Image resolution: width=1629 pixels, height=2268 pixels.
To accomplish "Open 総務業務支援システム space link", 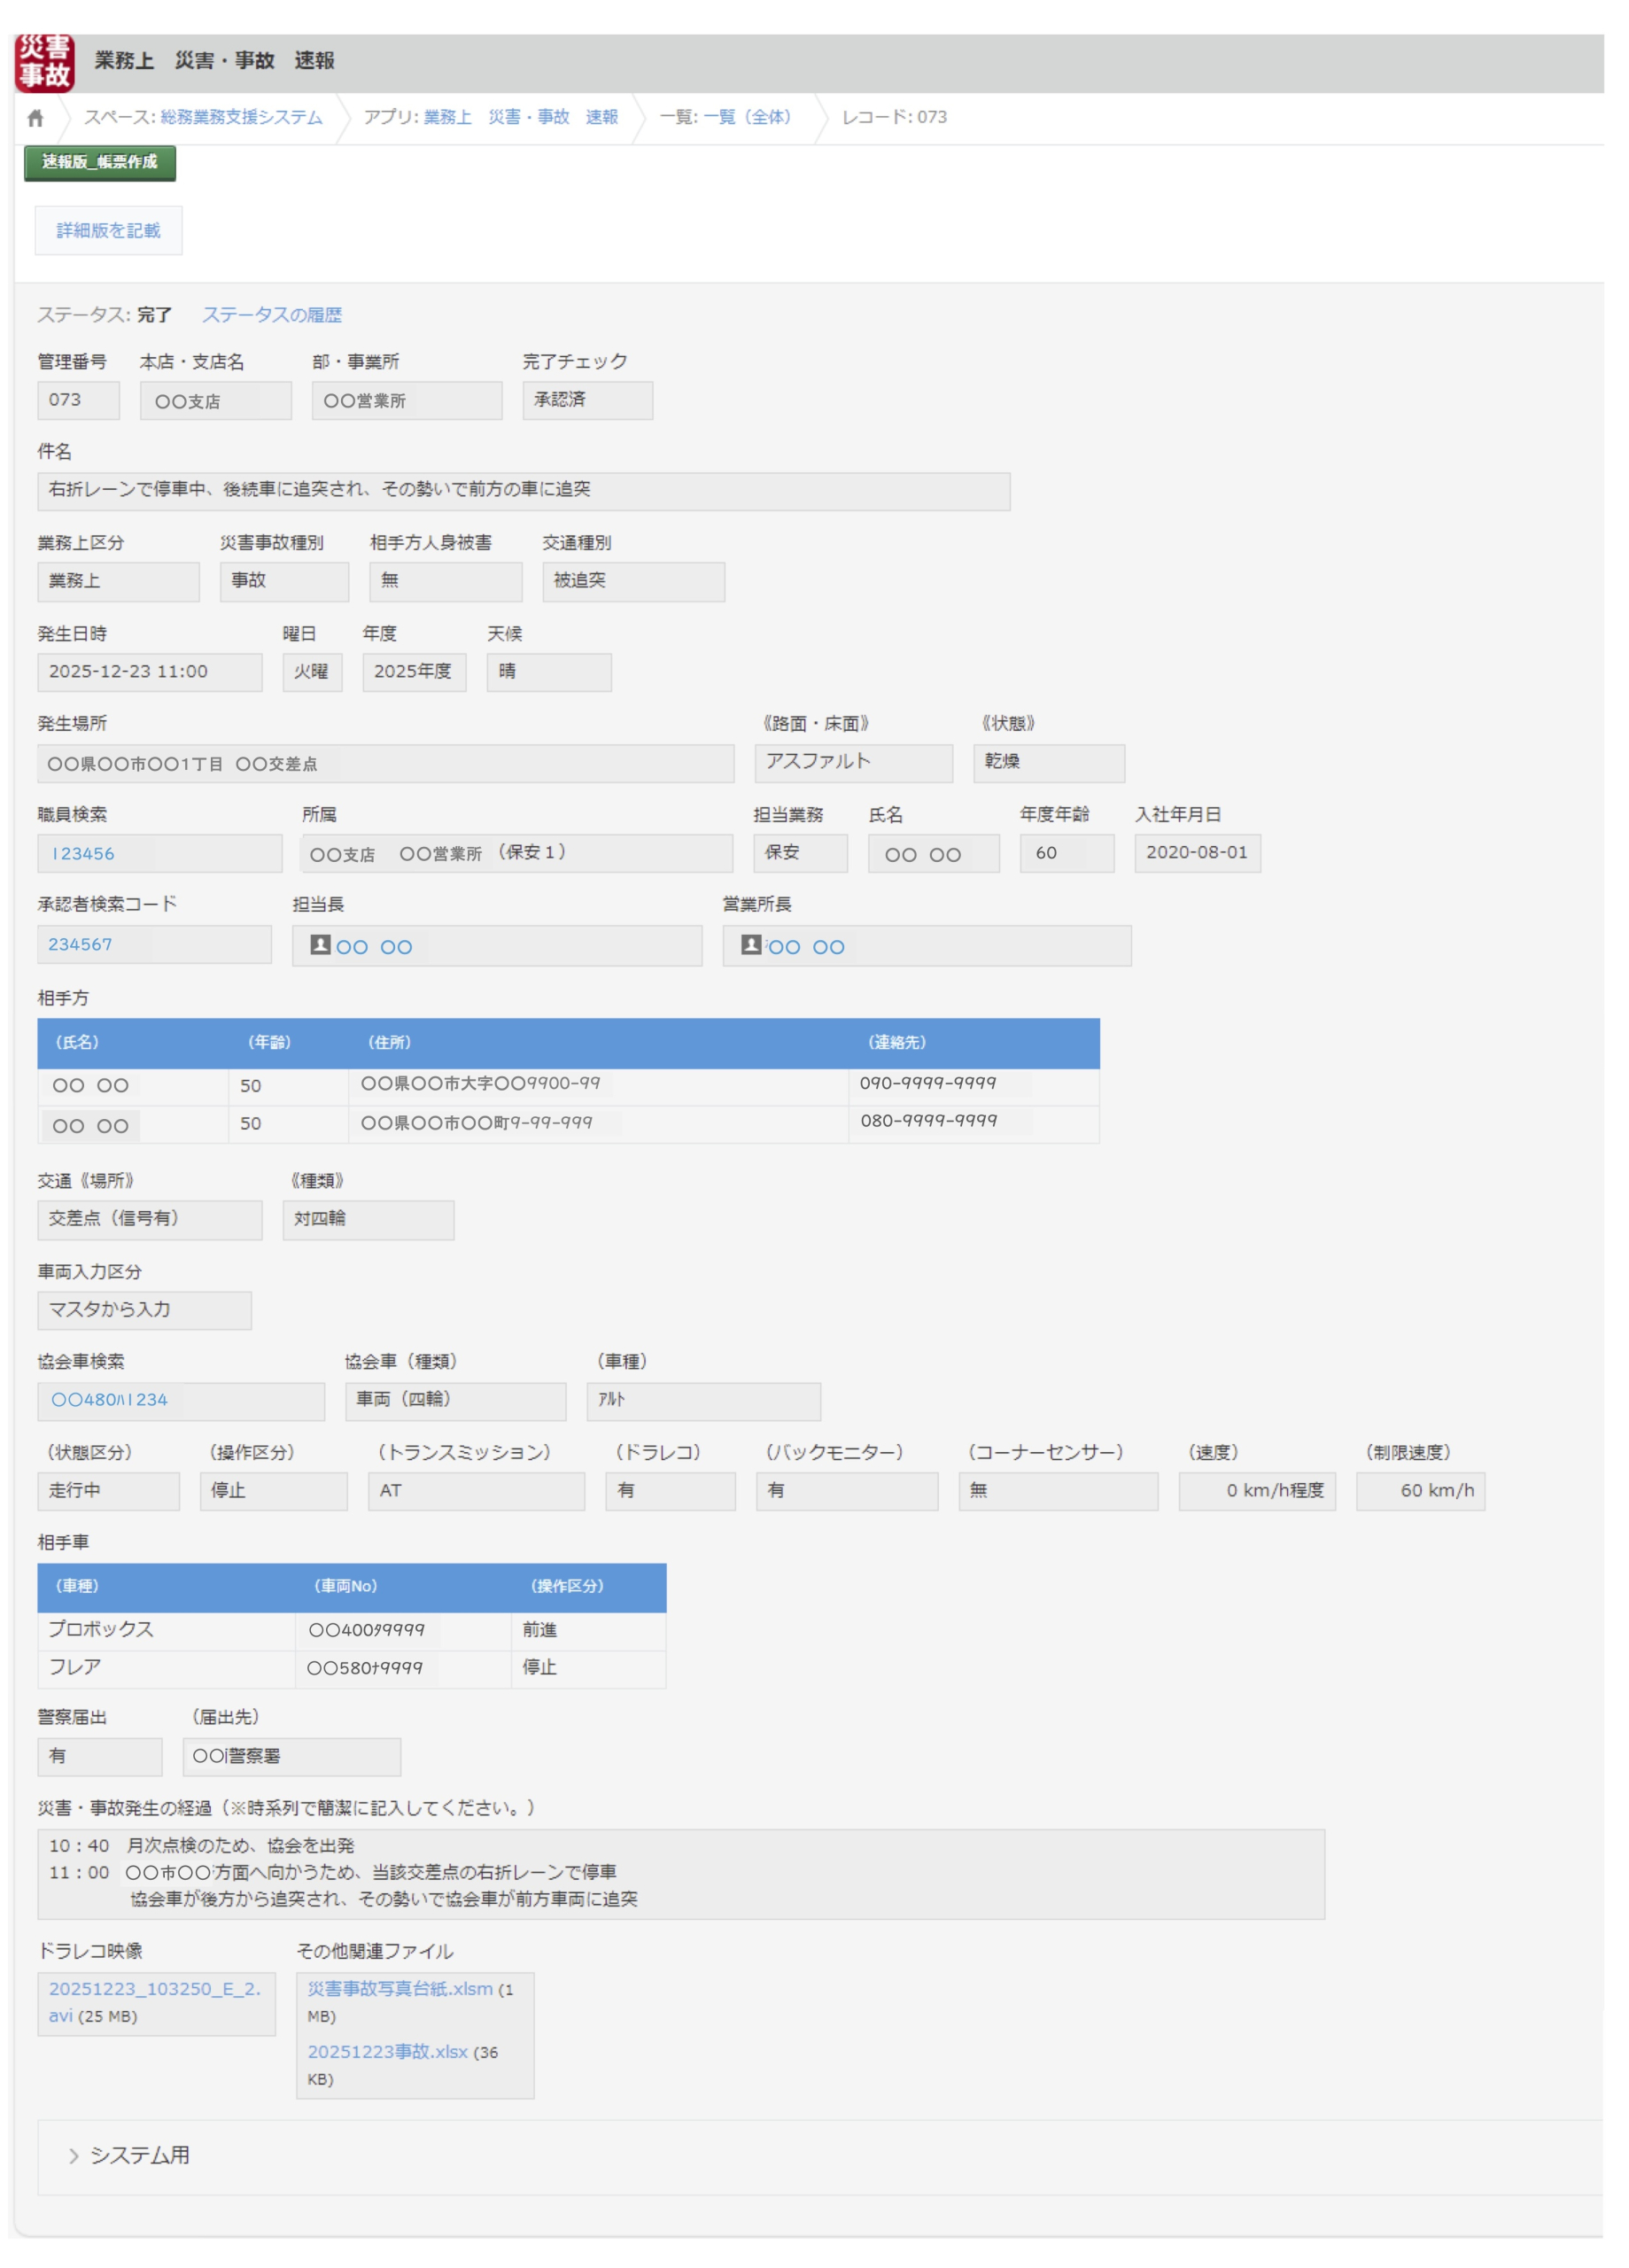I will tap(241, 118).
